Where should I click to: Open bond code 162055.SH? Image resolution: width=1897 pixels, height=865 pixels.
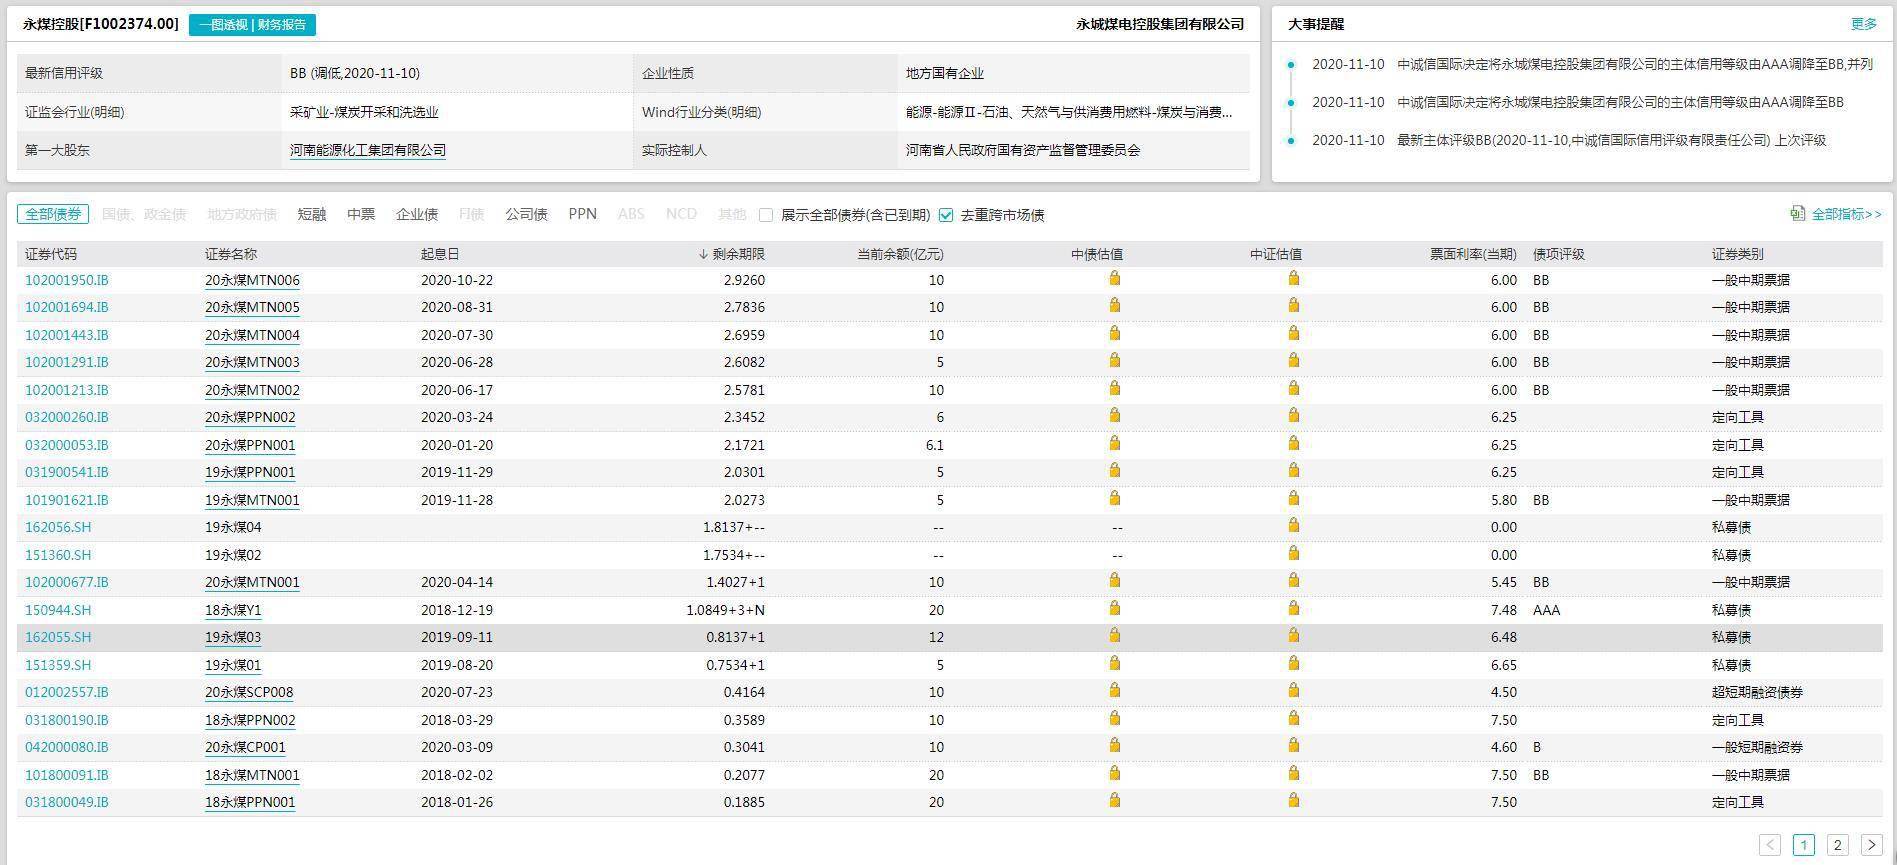58,637
